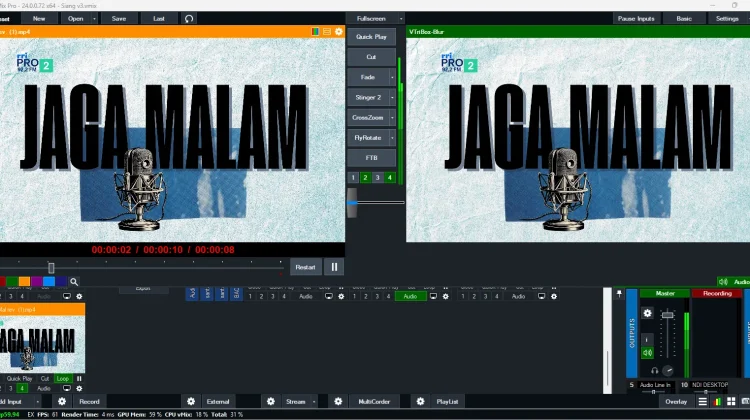
Task: Mute Master audio output speaker button
Action: [x=647, y=353]
